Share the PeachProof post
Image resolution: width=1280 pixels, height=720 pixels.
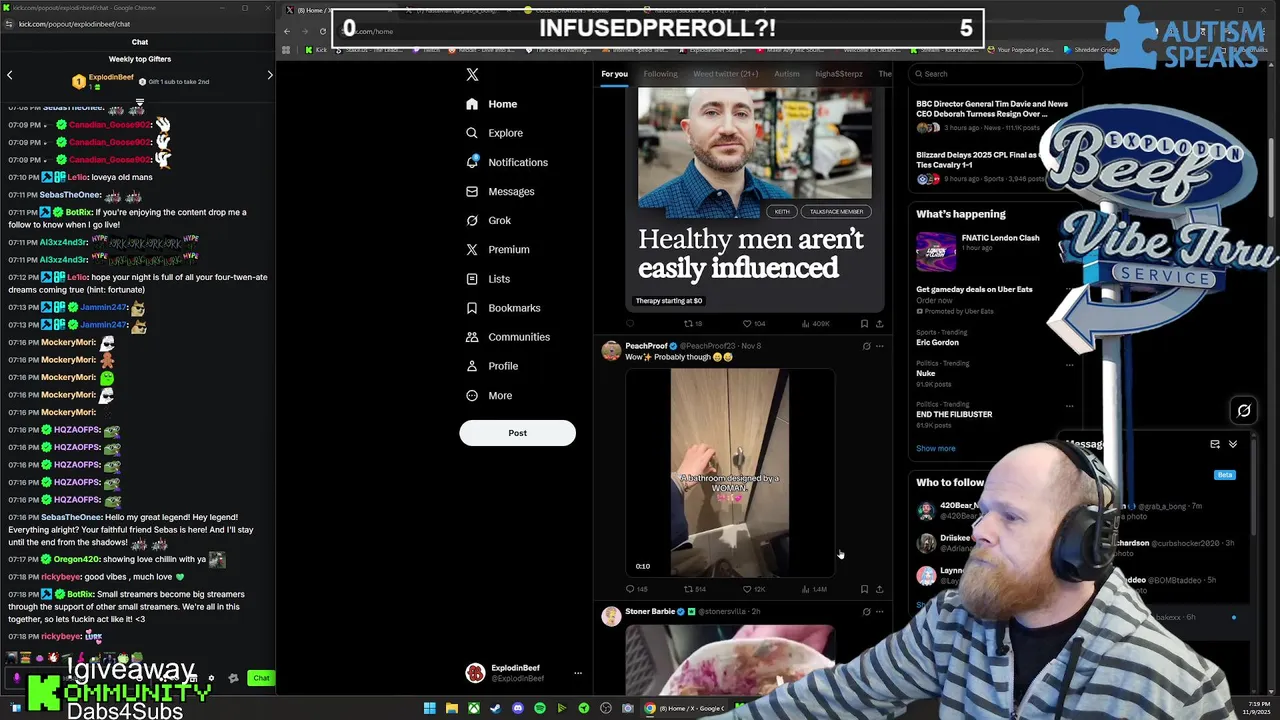click(x=879, y=589)
